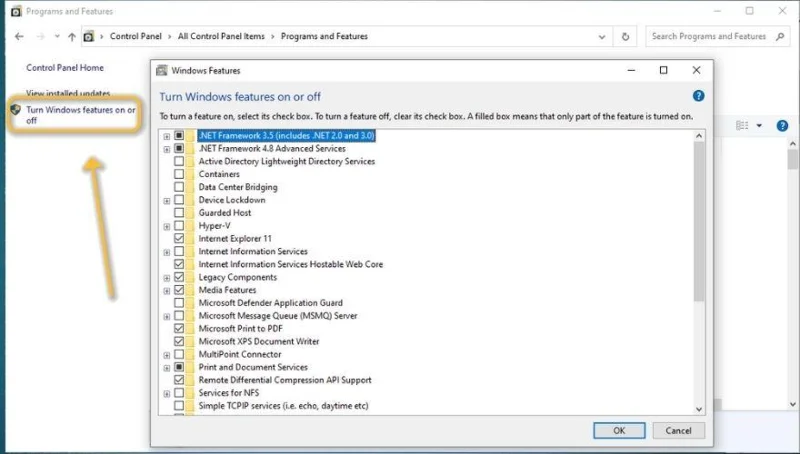
Task: Check the Guarded Host checkbox
Action: [179, 213]
